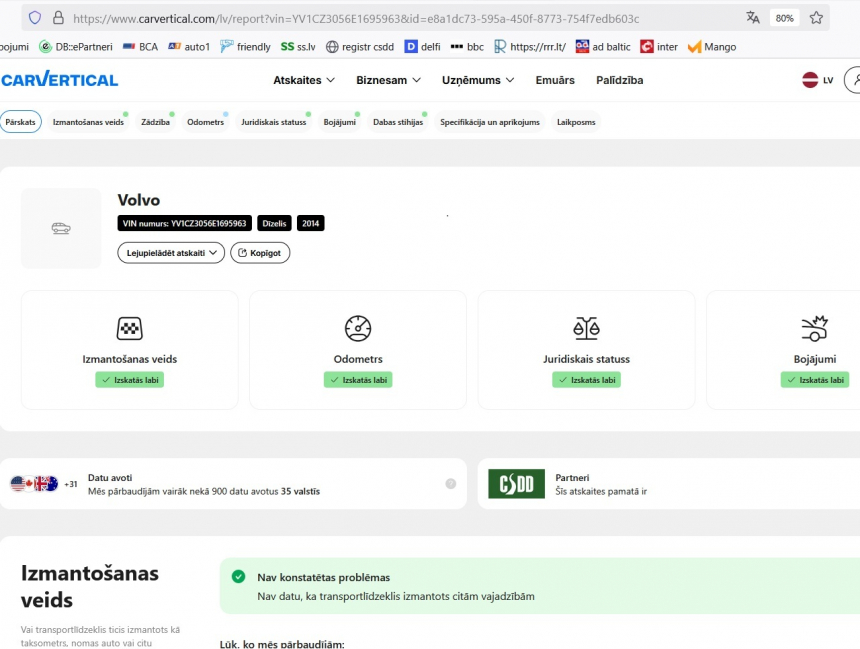
Task: Open the delfi bookmark
Action: coord(422,47)
